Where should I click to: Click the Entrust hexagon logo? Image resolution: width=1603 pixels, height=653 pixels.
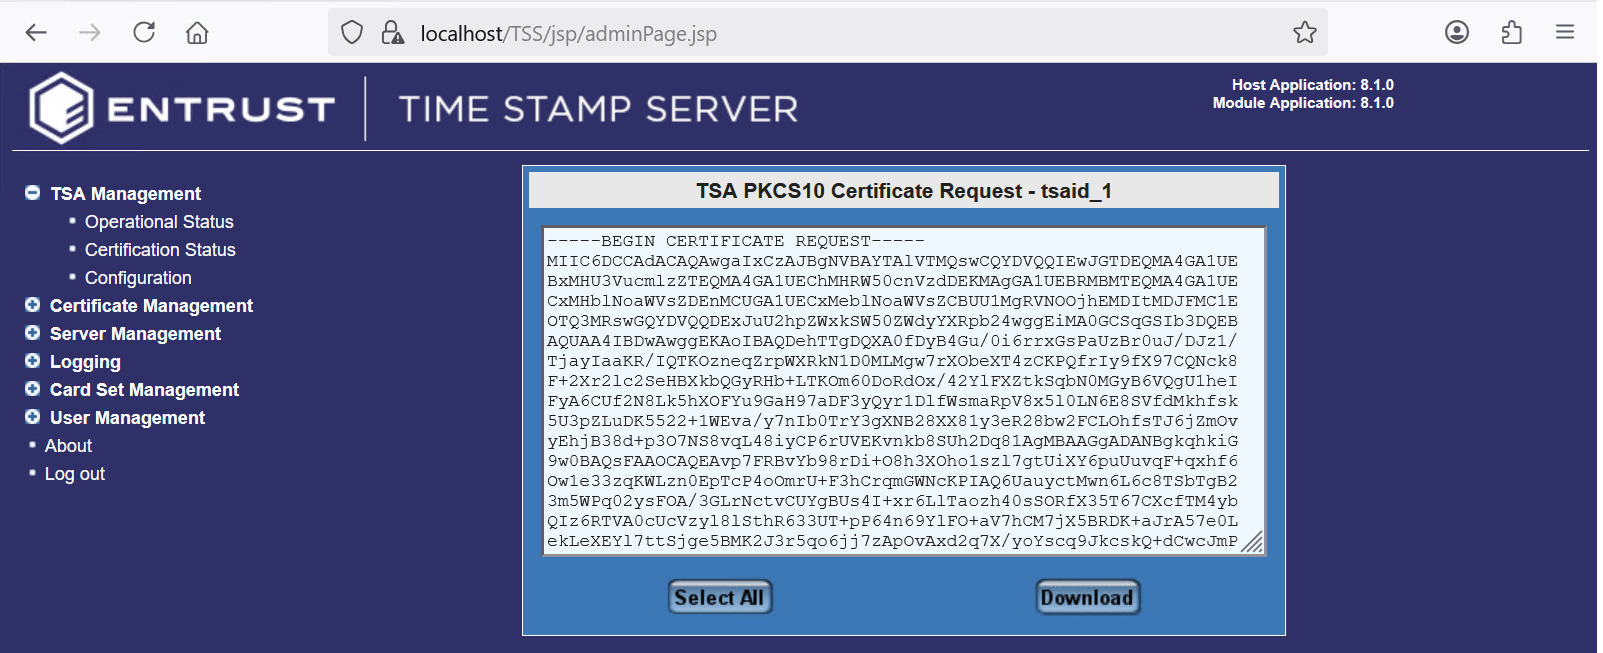pyautogui.click(x=61, y=108)
